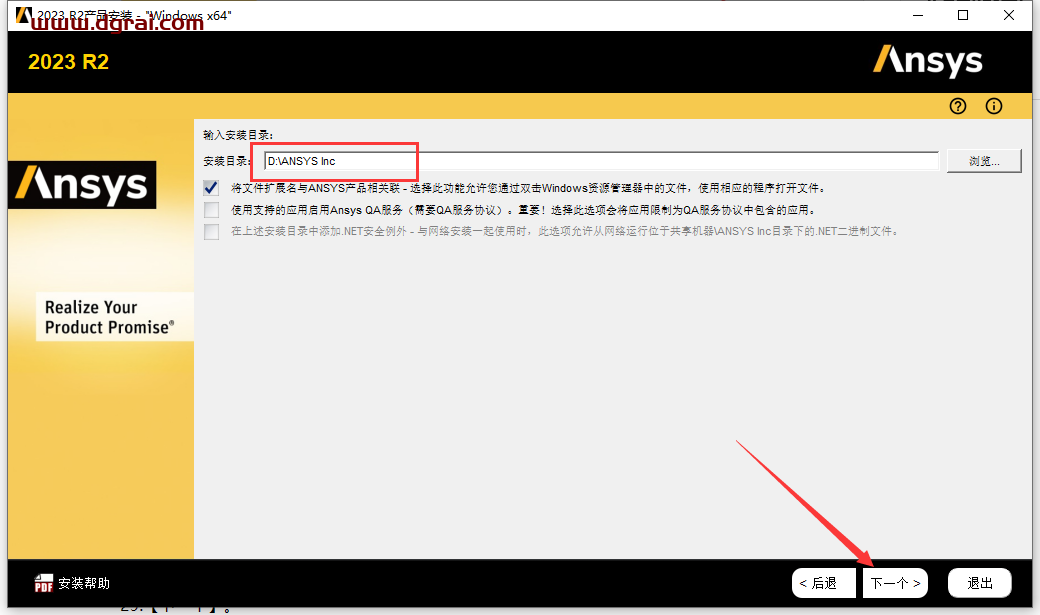This screenshot has width=1040, height=615.
Task: Enable Ansys QA services checkbox
Action: click(x=211, y=210)
